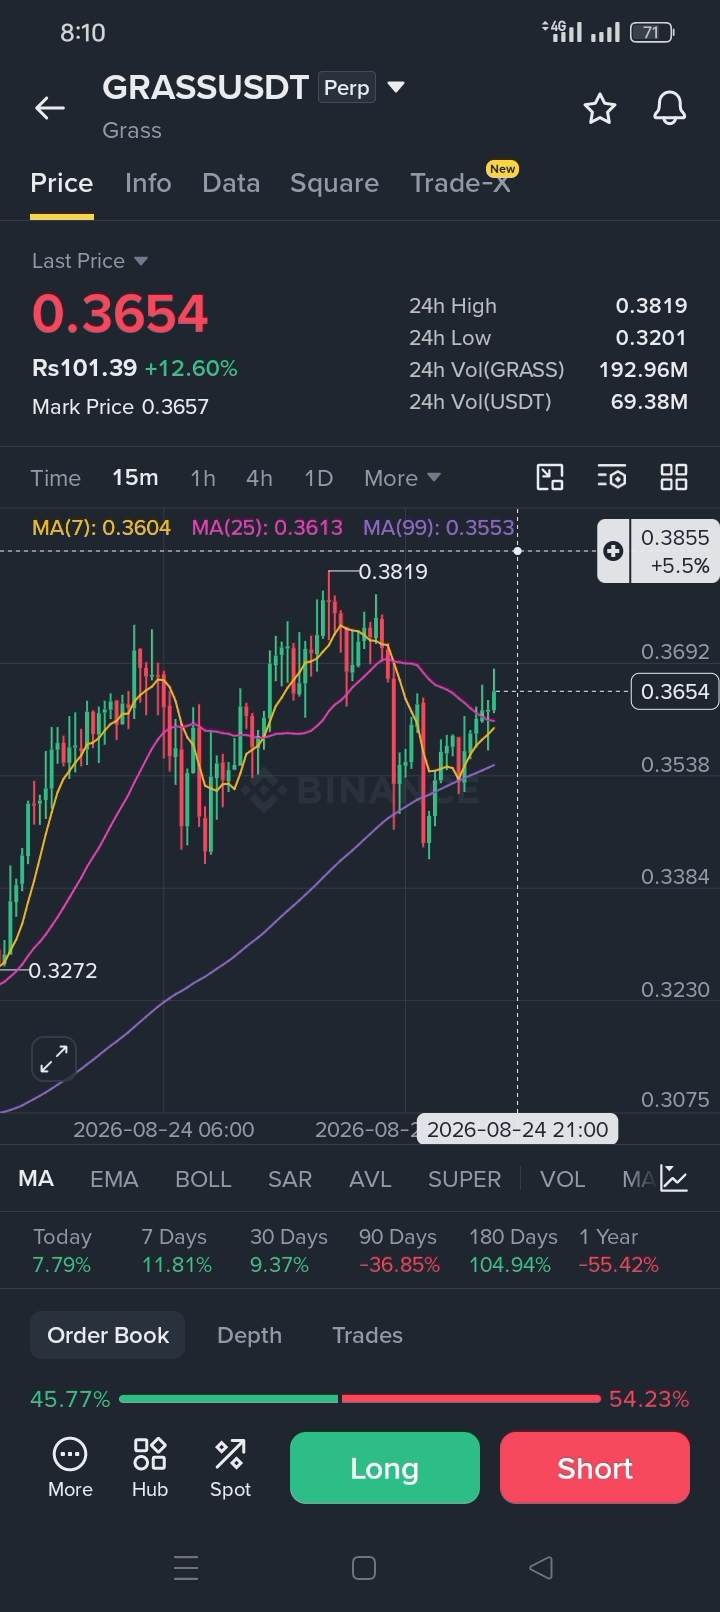Image resolution: width=720 pixels, height=1612 pixels.
Task: Toggle the SUPER indicator
Action: (464, 1179)
